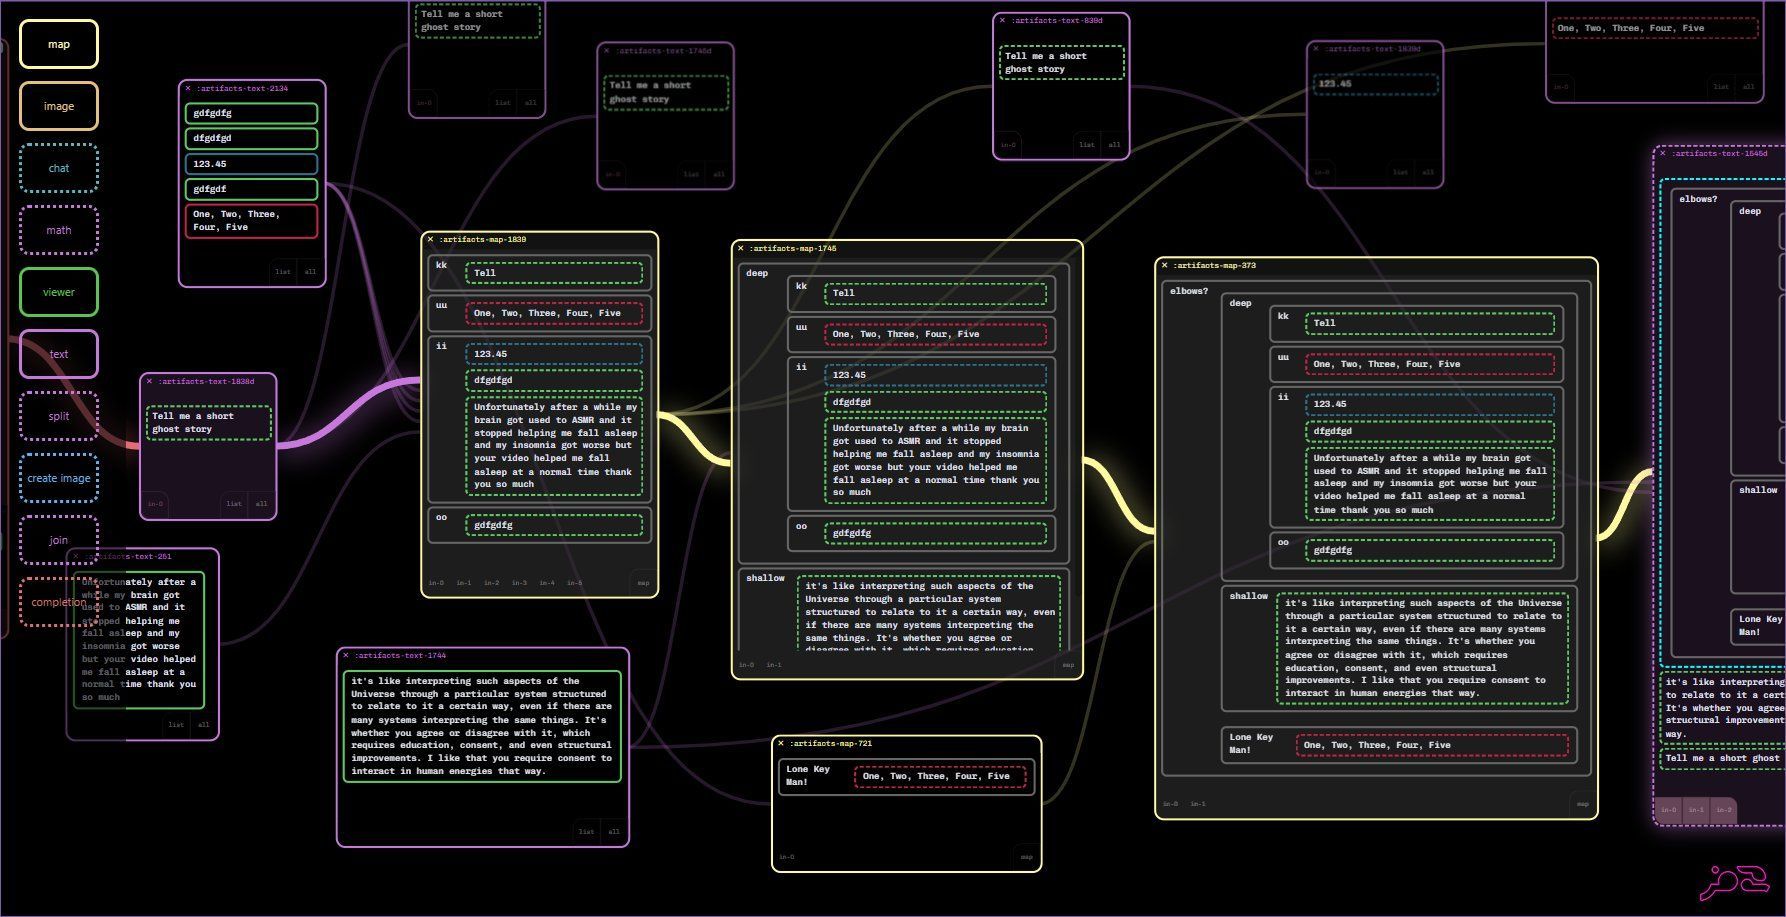Close the artifacts-map-1745 node
This screenshot has width=1786, height=917.
click(741, 249)
